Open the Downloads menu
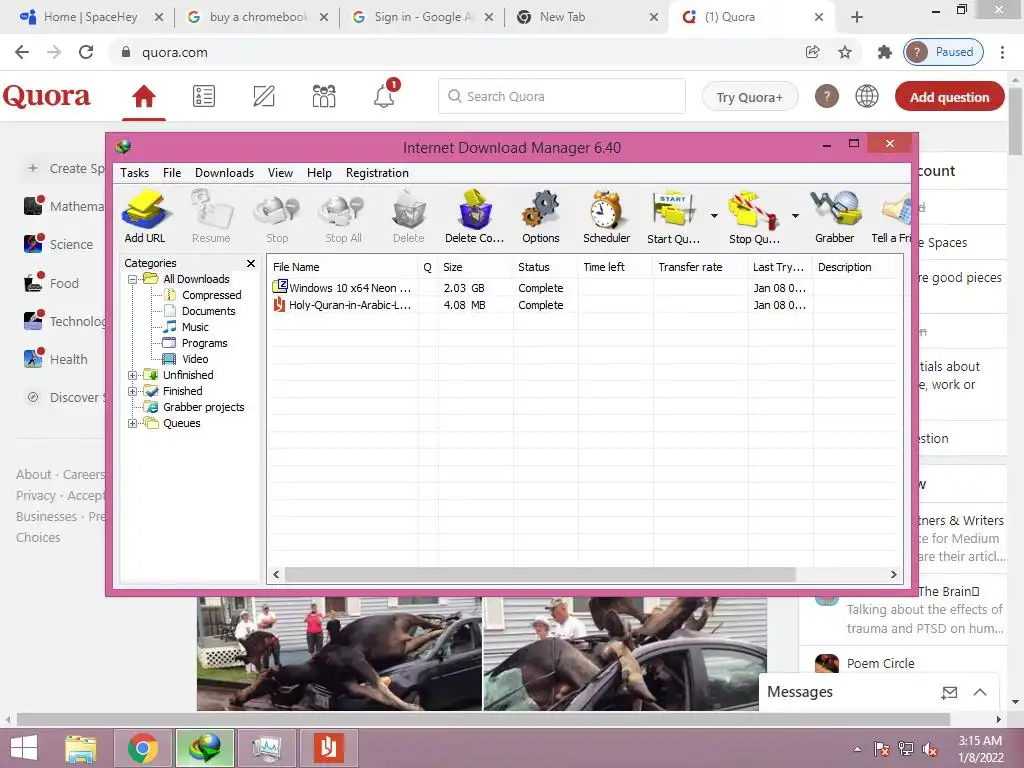 (x=224, y=173)
